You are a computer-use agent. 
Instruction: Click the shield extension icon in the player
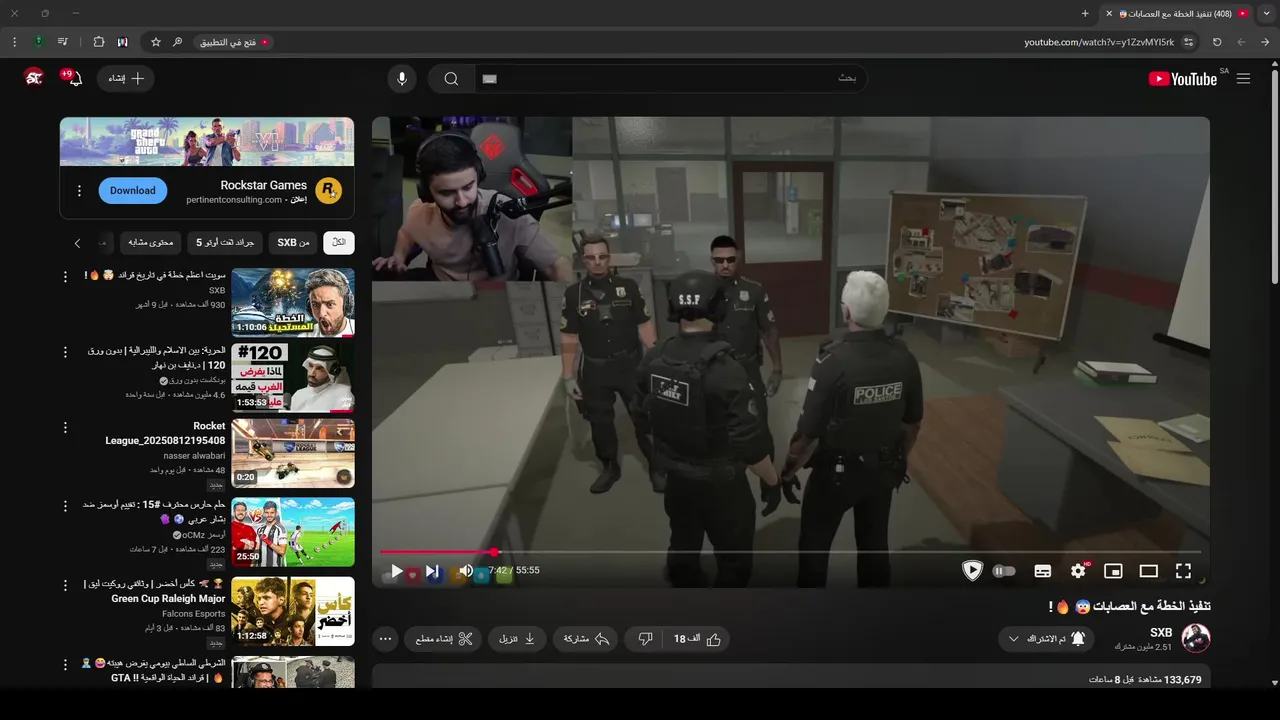click(x=972, y=571)
